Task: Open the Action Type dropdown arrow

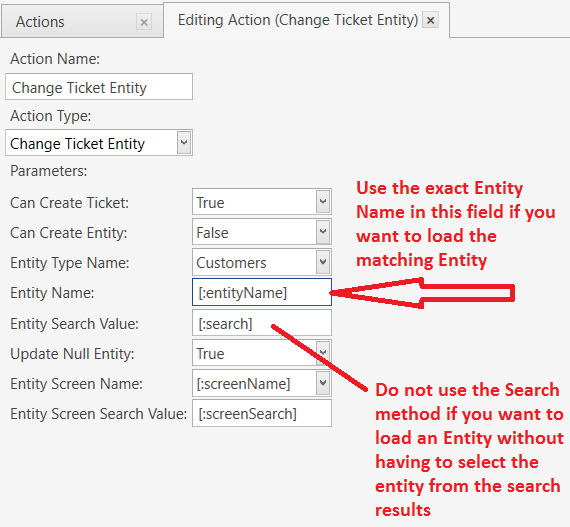Action: 184,142
